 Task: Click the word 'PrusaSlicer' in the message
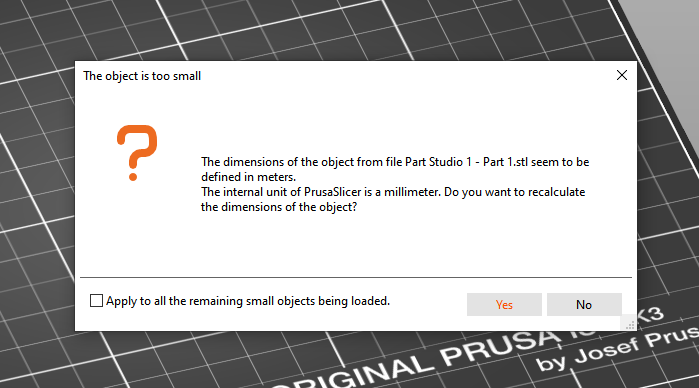(333, 192)
